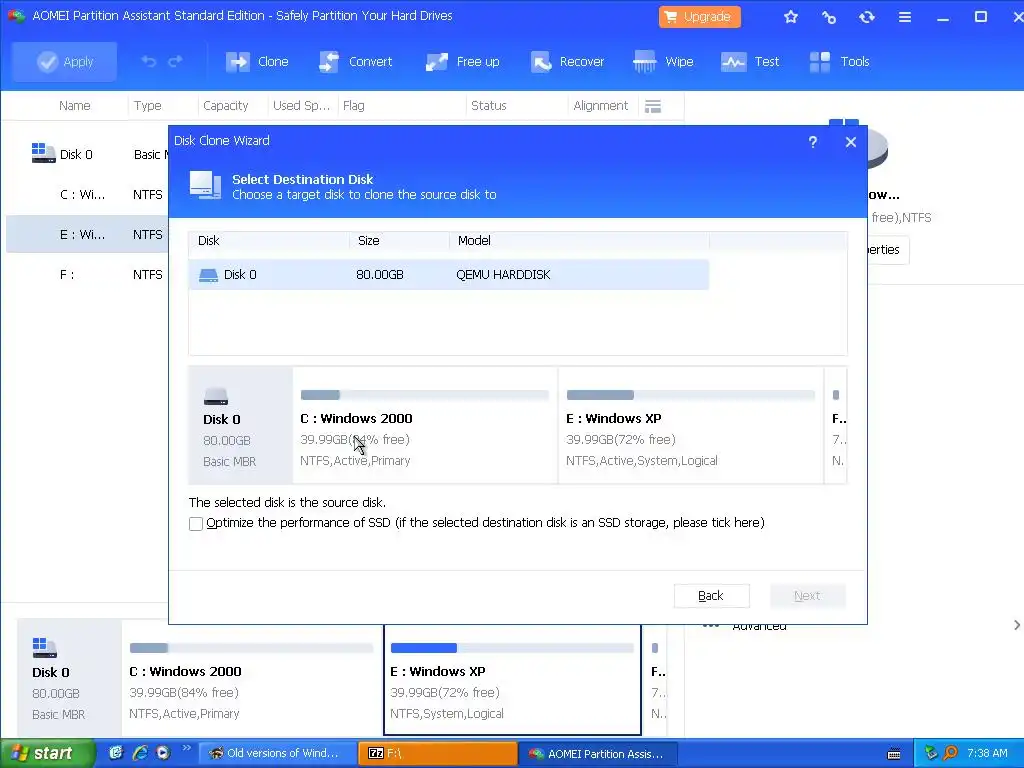The height and width of the screenshot is (768, 1024).
Task: Expand right panel with chevron arrow
Action: click(x=1017, y=625)
